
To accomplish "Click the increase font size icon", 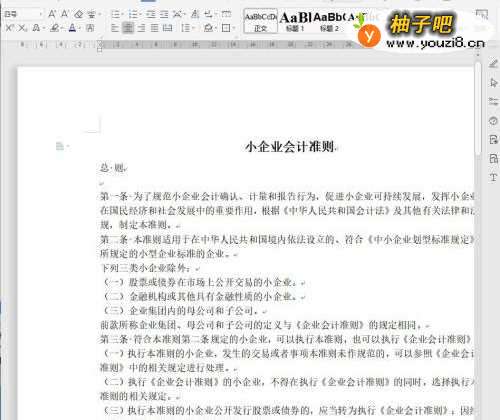I will pyautogui.click(x=52, y=14).
